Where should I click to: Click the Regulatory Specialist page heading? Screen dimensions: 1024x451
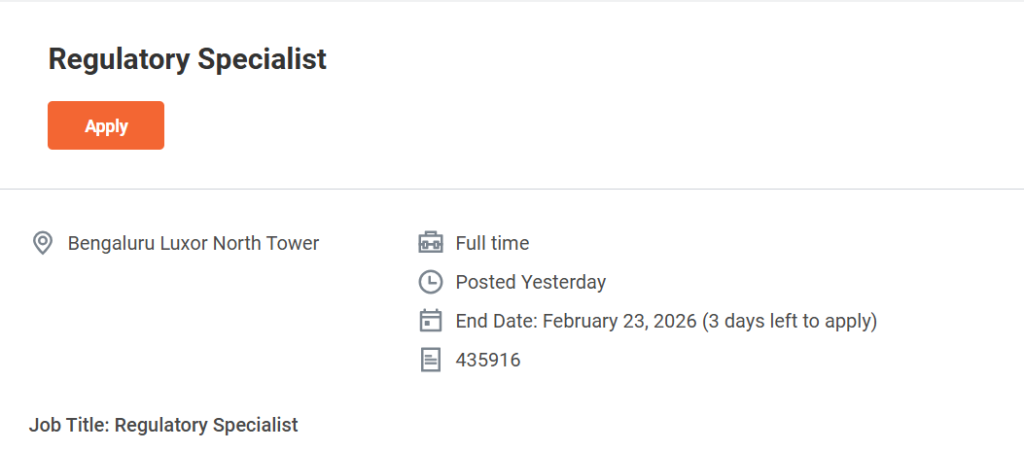(187, 59)
